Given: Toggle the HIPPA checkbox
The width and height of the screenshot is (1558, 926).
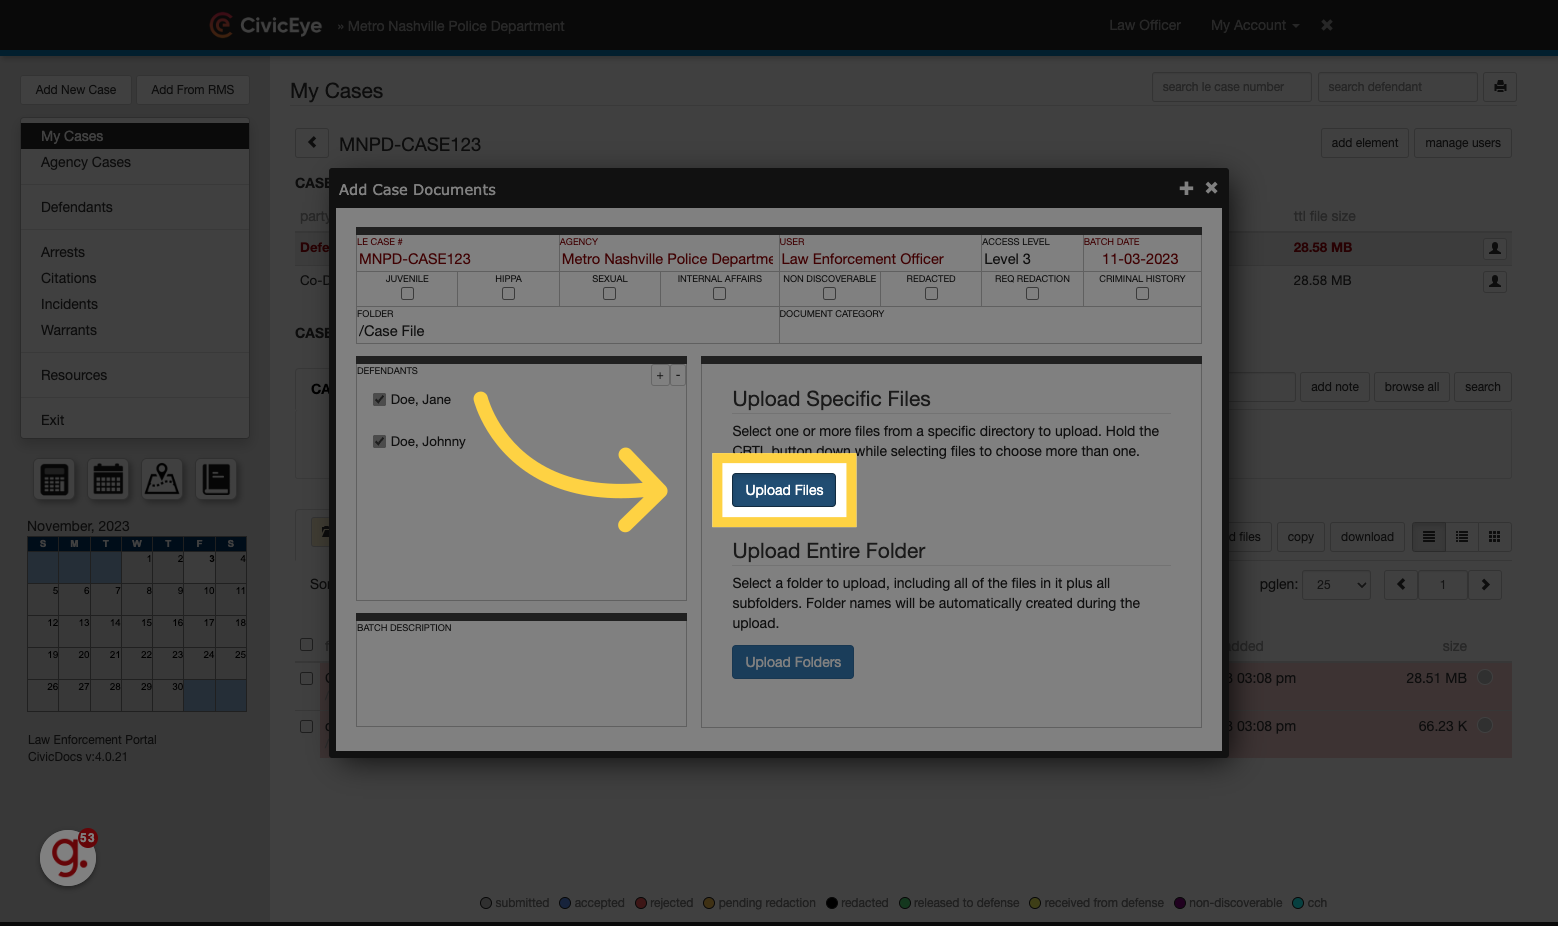Looking at the screenshot, I should (x=508, y=294).
